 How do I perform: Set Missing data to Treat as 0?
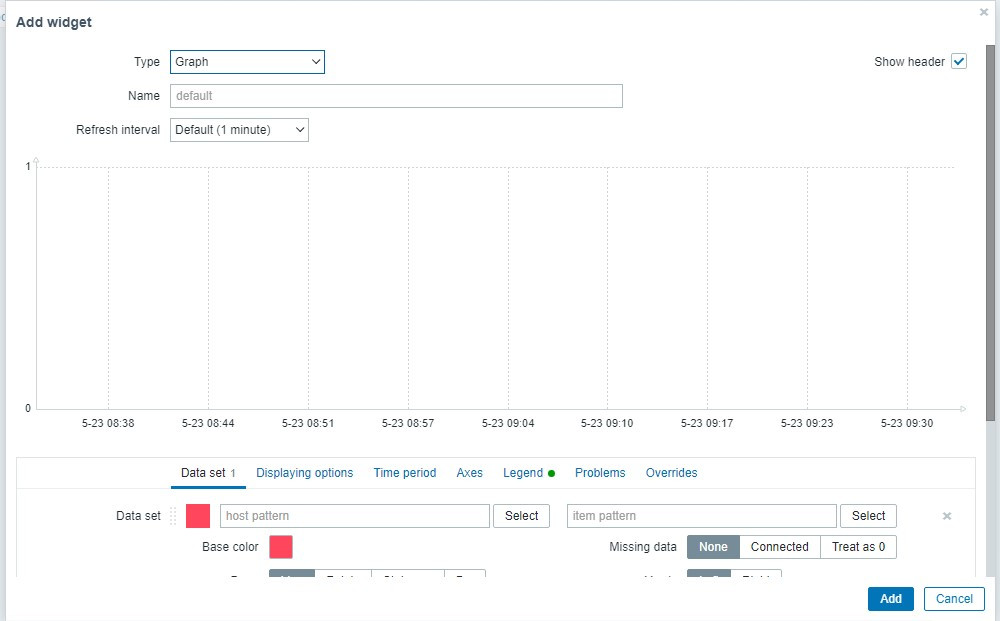[858, 547]
